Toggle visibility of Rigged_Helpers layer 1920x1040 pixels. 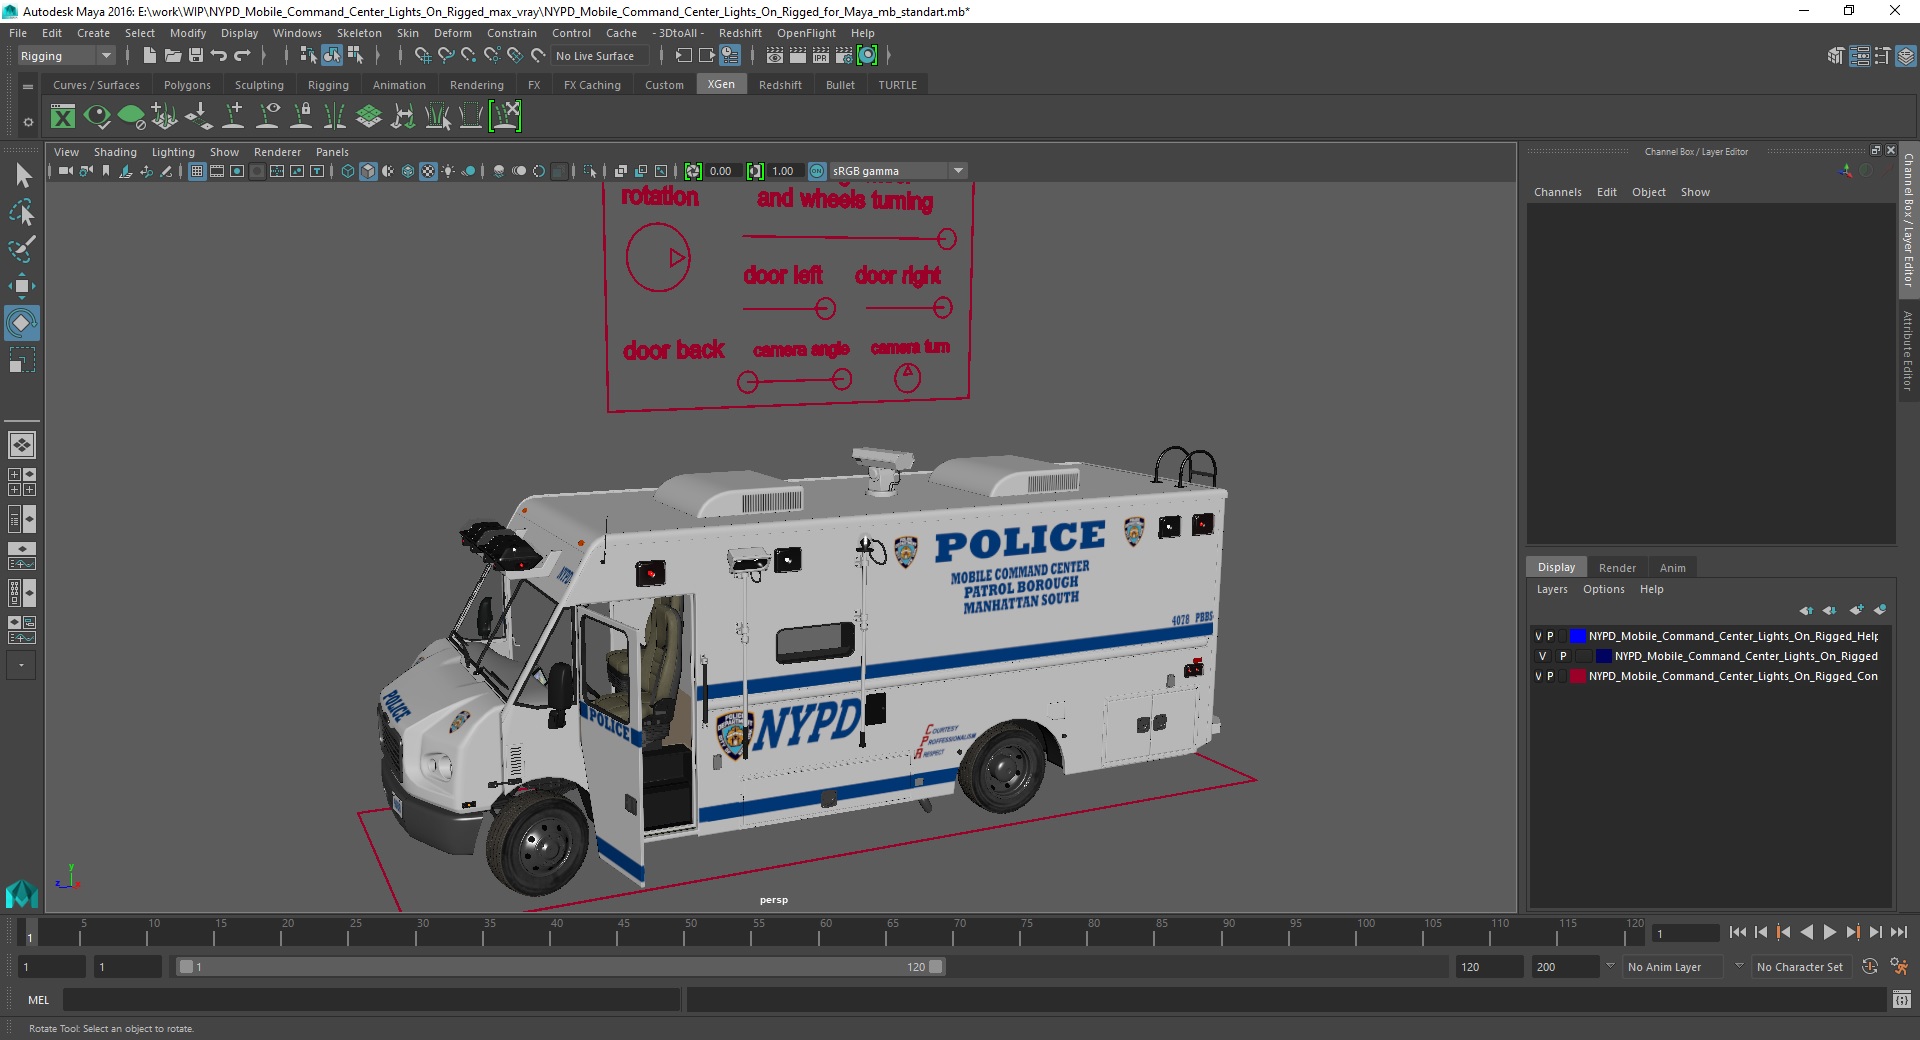pyautogui.click(x=1538, y=636)
